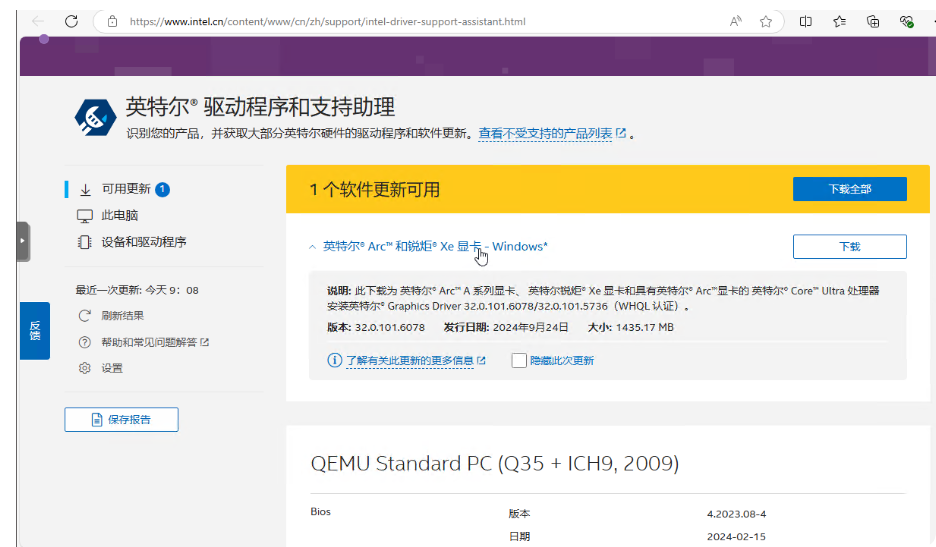Image resolution: width=936 pixels, height=547 pixels.
Task: Click chip icon beside 设备和驱动程序
Action: coord(84,242)
